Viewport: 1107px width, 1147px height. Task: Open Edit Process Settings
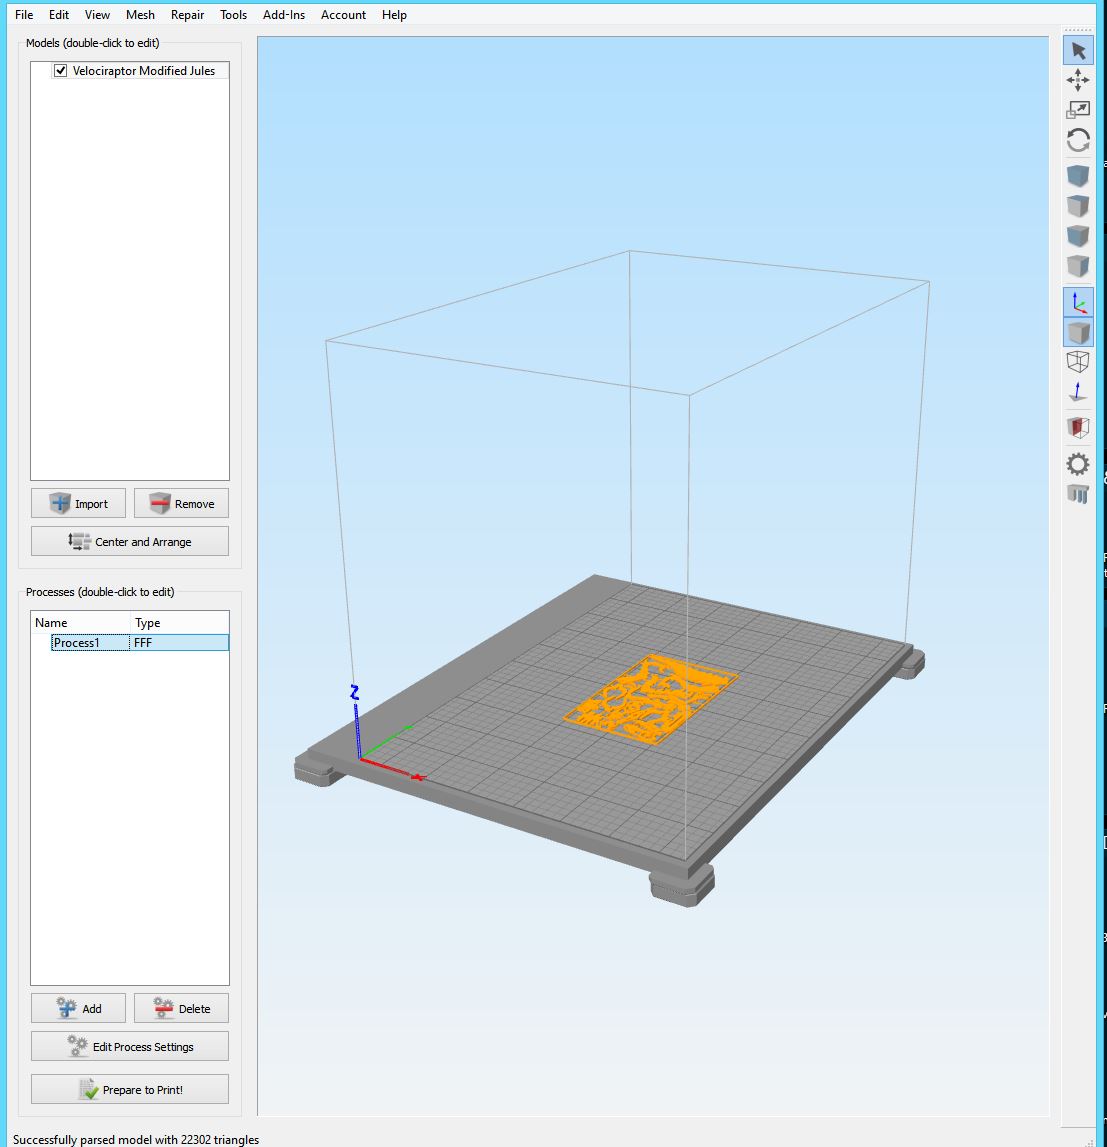(x=130, y=1047)
